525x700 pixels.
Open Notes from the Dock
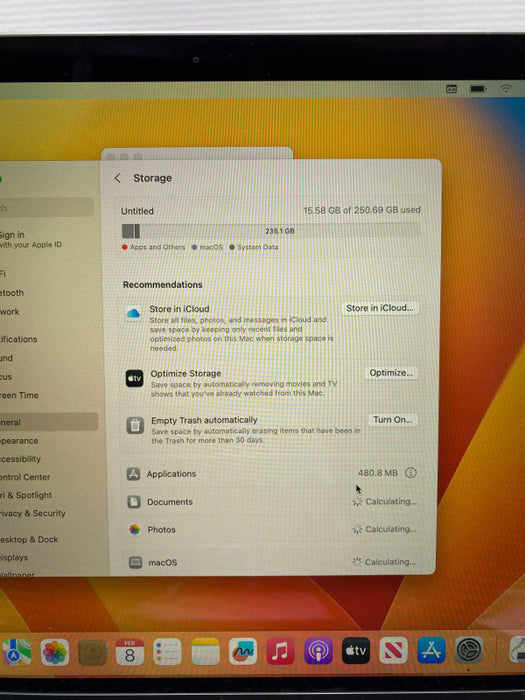tap(205, 651)
